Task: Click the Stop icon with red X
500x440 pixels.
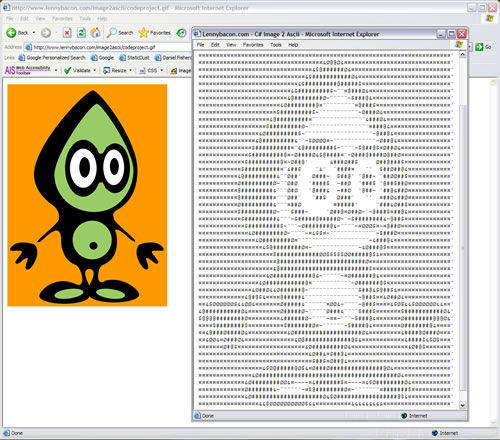Action: pyautogui.click(x=67, y=33)
